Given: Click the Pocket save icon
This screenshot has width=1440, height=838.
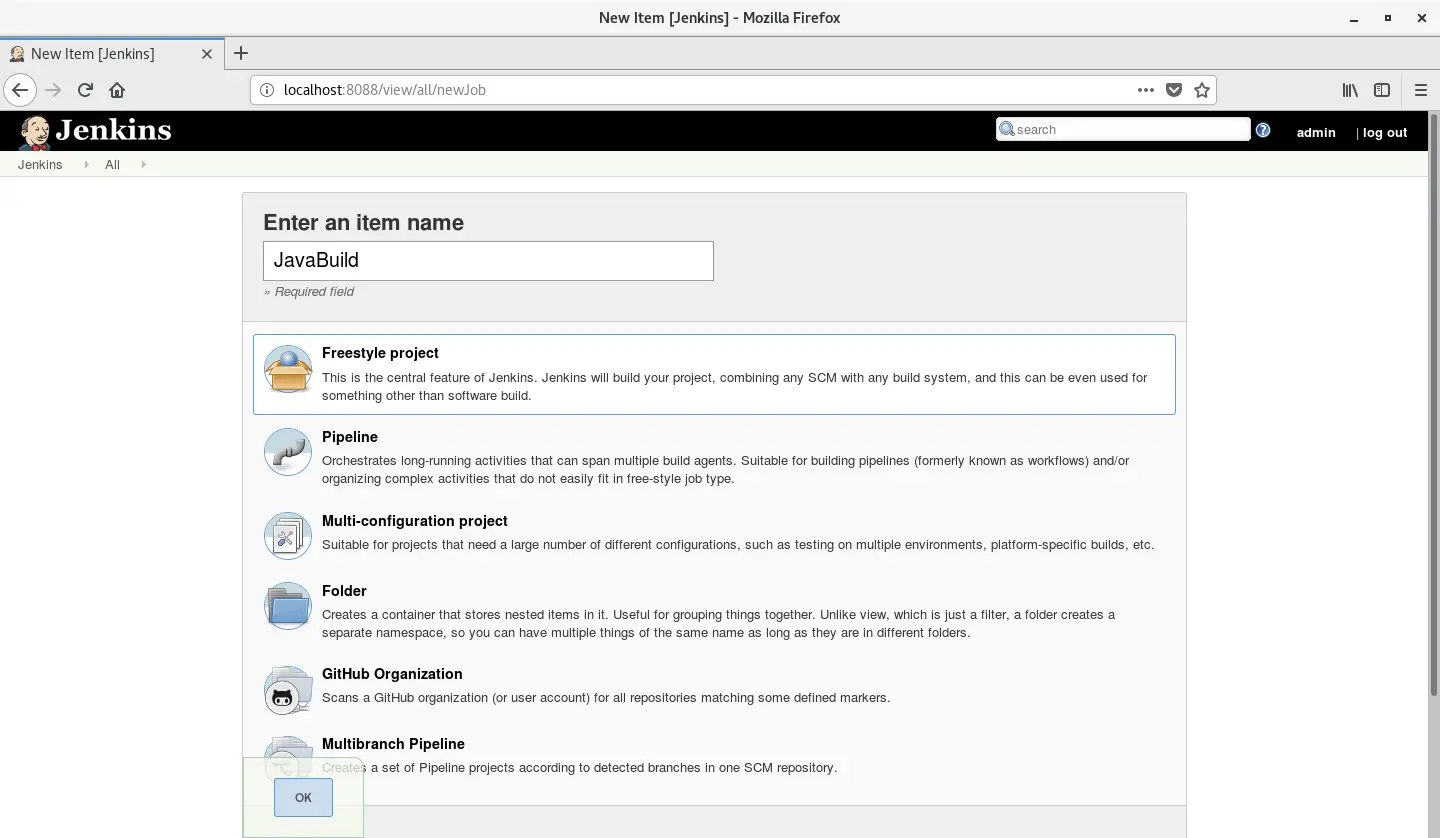Looking at the screenshot, I should [1174, 90].
